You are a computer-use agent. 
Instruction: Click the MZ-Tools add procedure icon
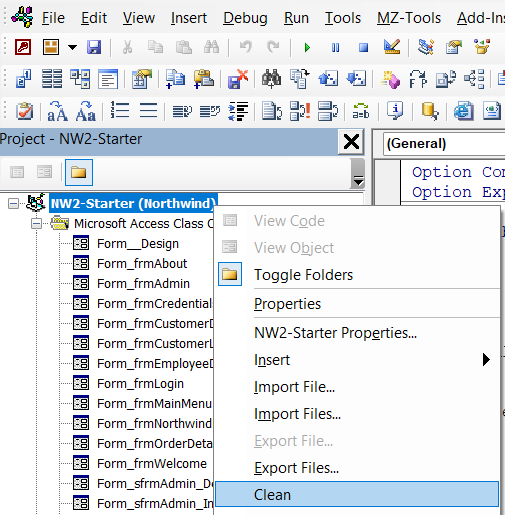tap(175, 79)
